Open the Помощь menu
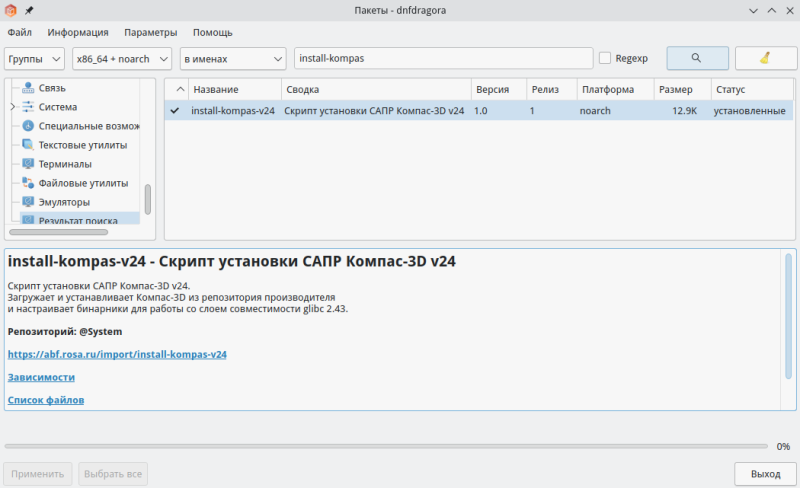This screenshot has height=488, width=800. click(x=213, y=32)
